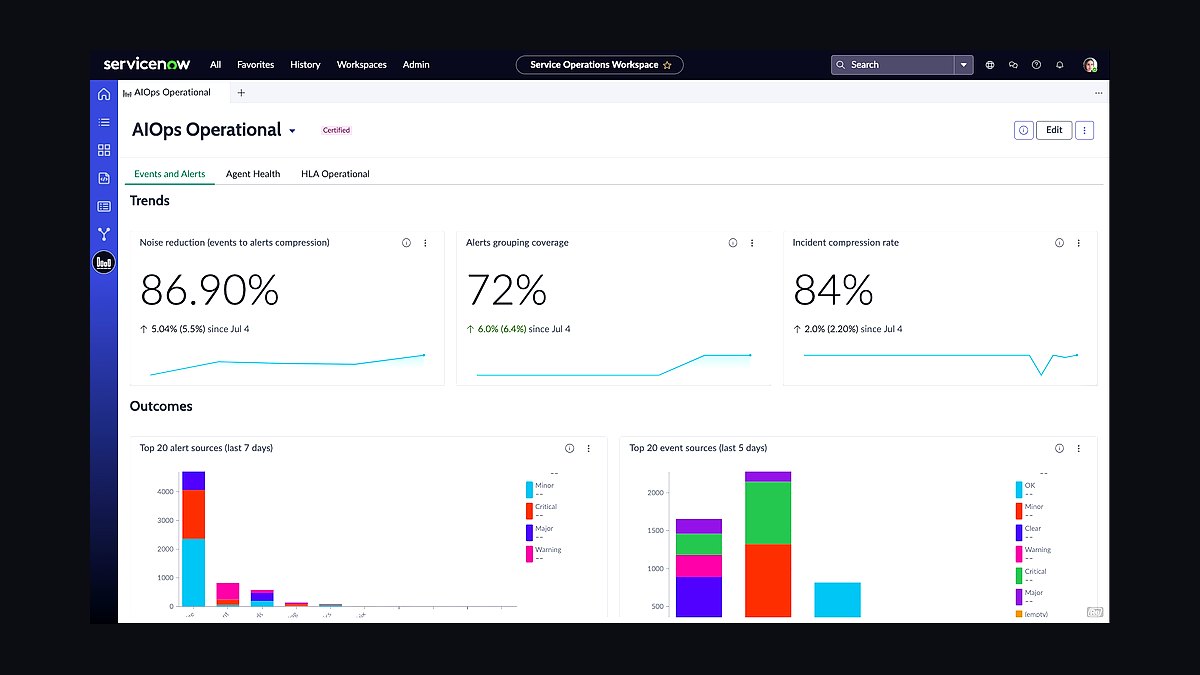Viewport: 1200px width, 675px height.
Task: Click the ServiceNow logo
Action: point(147,64)
